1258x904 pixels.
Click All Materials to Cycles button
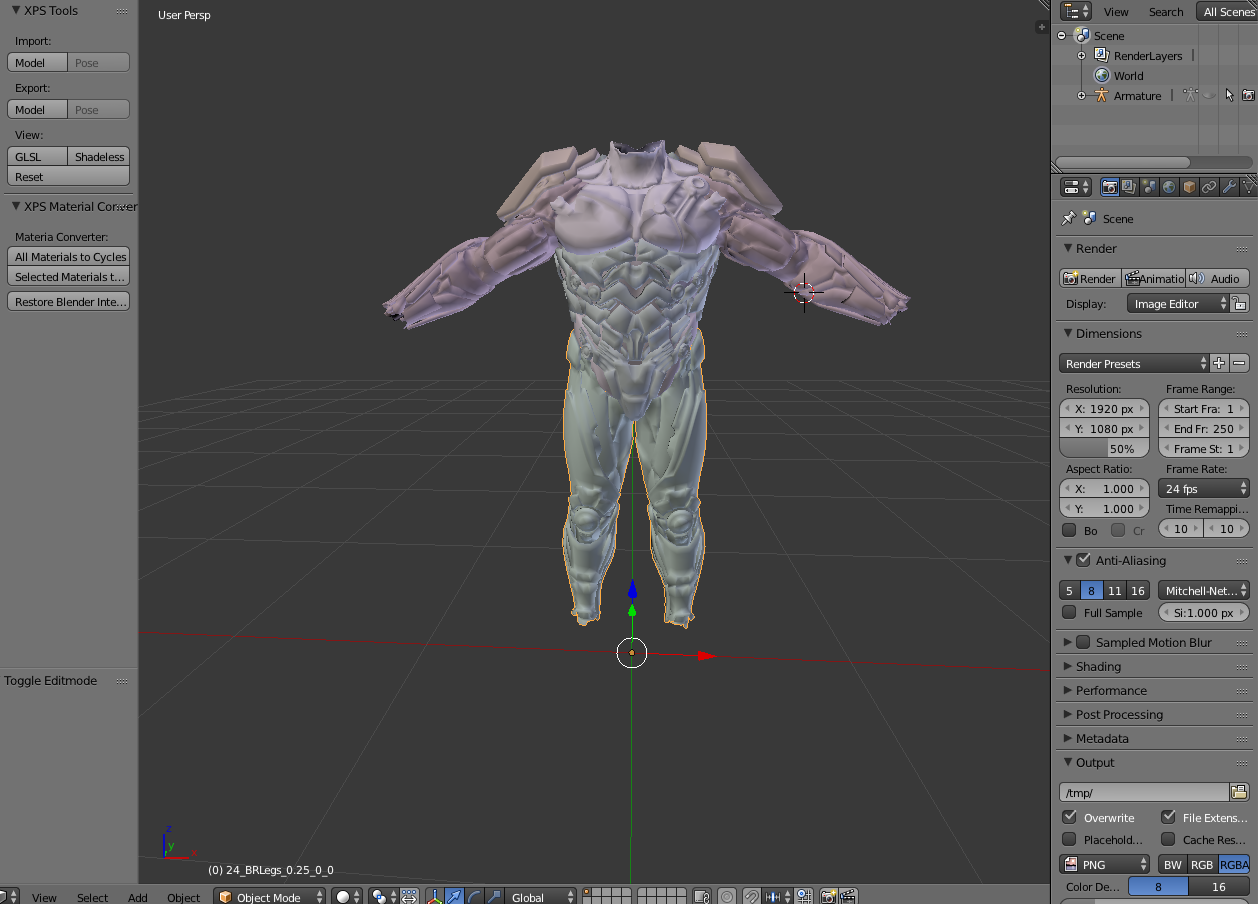pyautogui.click(x=69, y=256)
